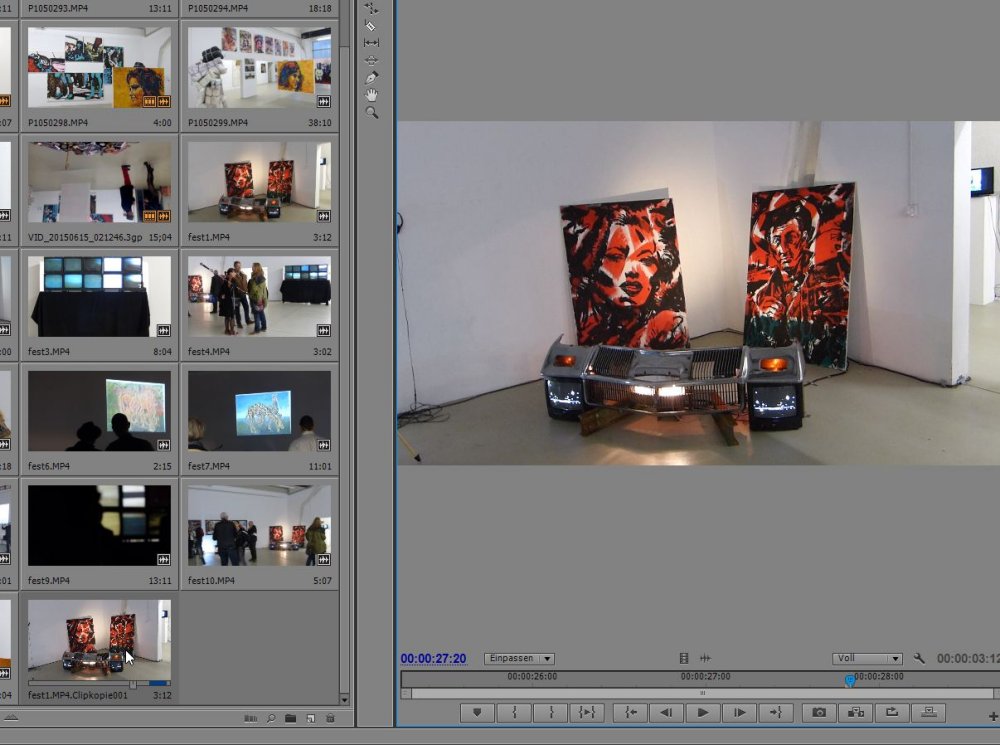Click the project panel scroll down arrow
This screenshot has height=745, width=1000.
coord(344,700)
